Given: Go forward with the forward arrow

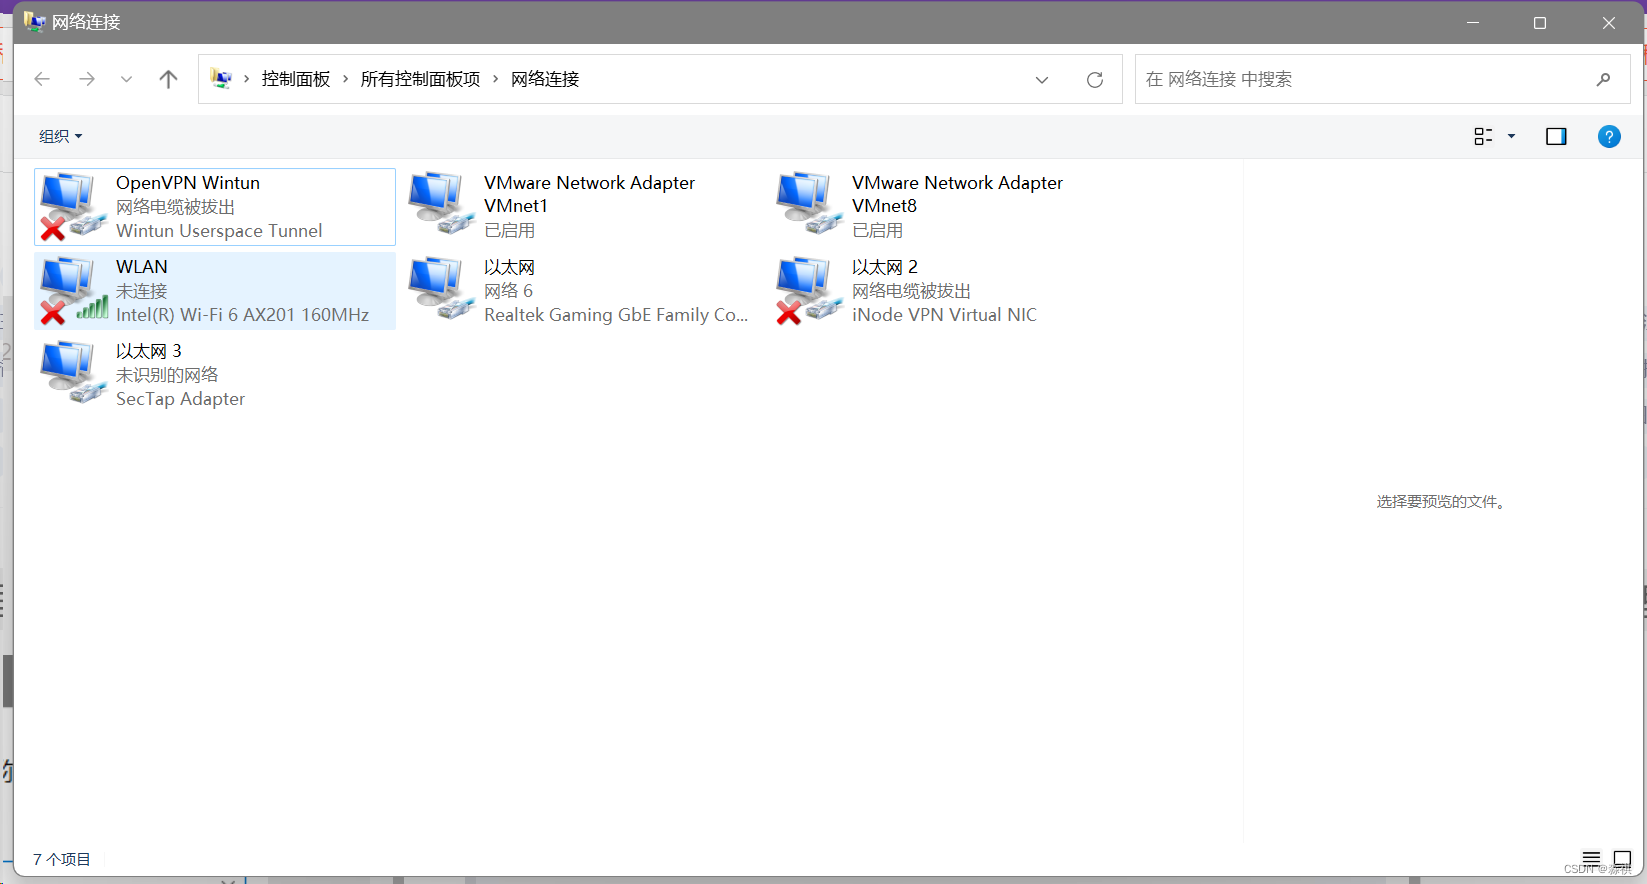Looking at the screenshot, I should [x=87, y=79].
